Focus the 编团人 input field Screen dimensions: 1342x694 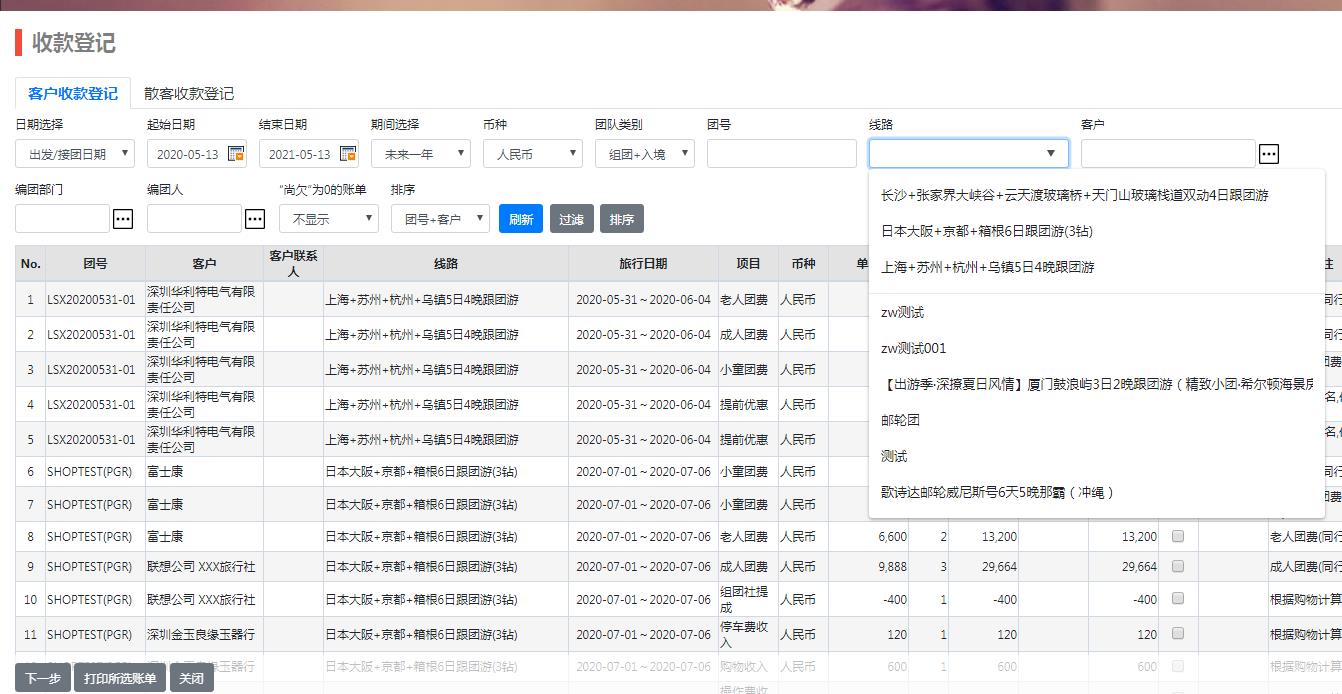tap(194, 218)
